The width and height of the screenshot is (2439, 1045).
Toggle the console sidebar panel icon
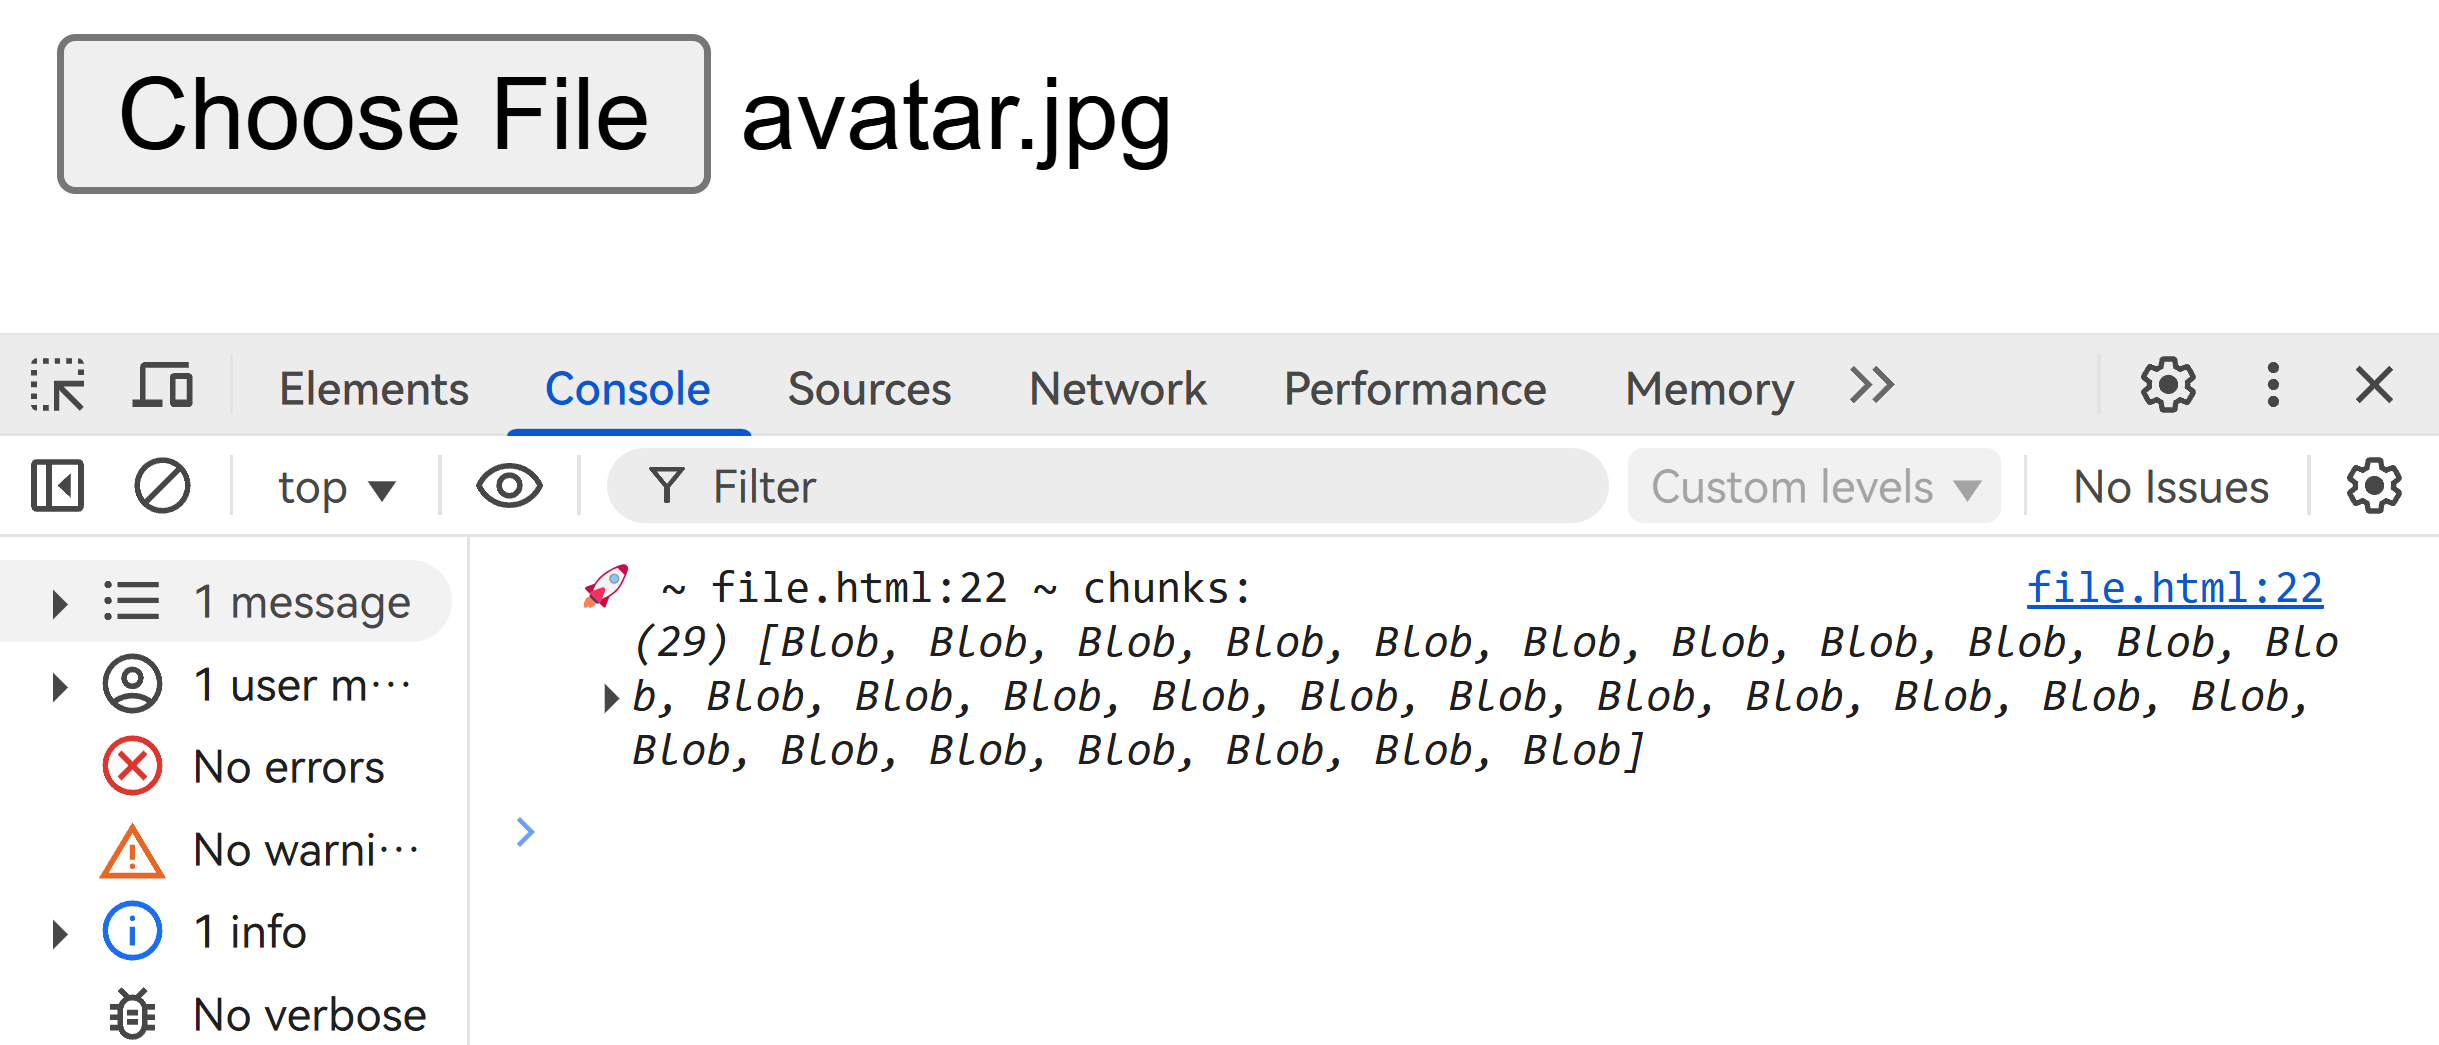tap(58, 487)
